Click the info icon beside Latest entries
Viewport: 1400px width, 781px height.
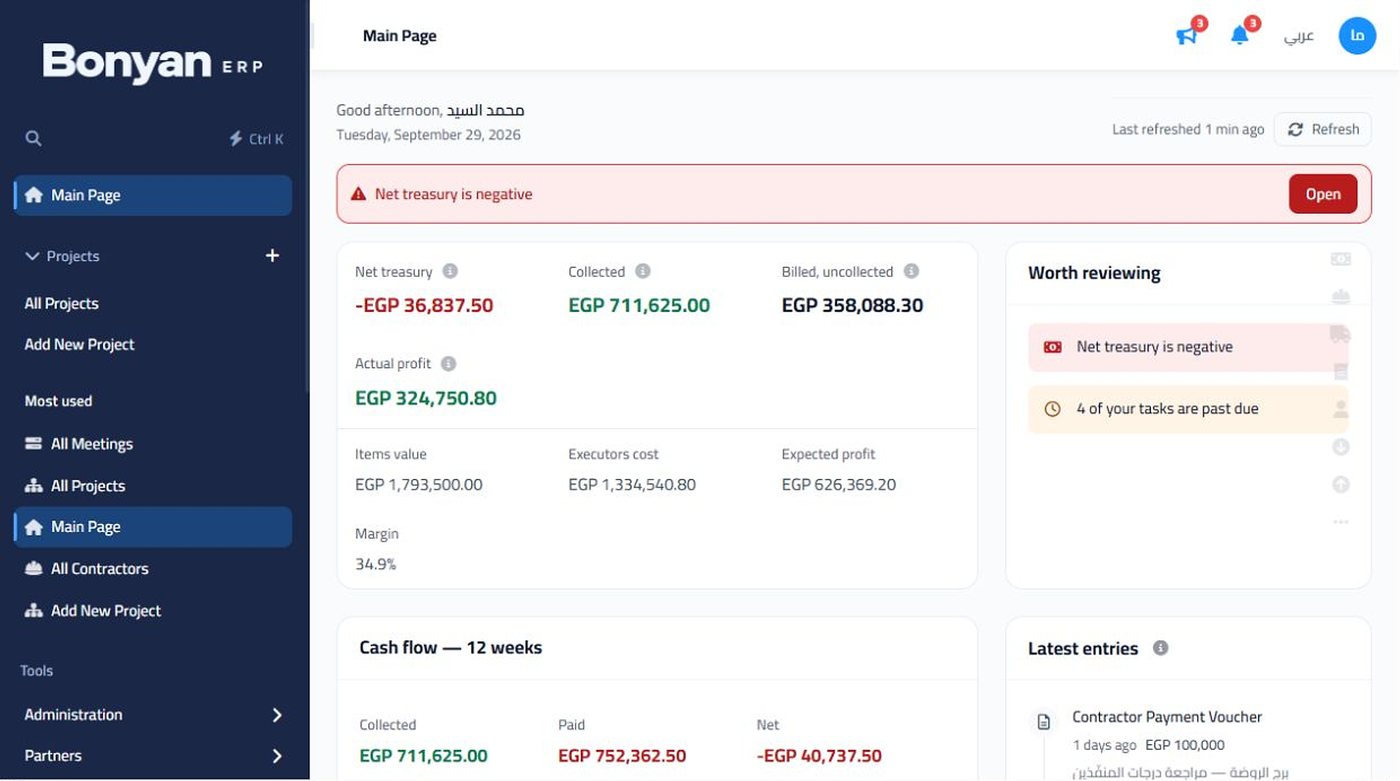1160,648
